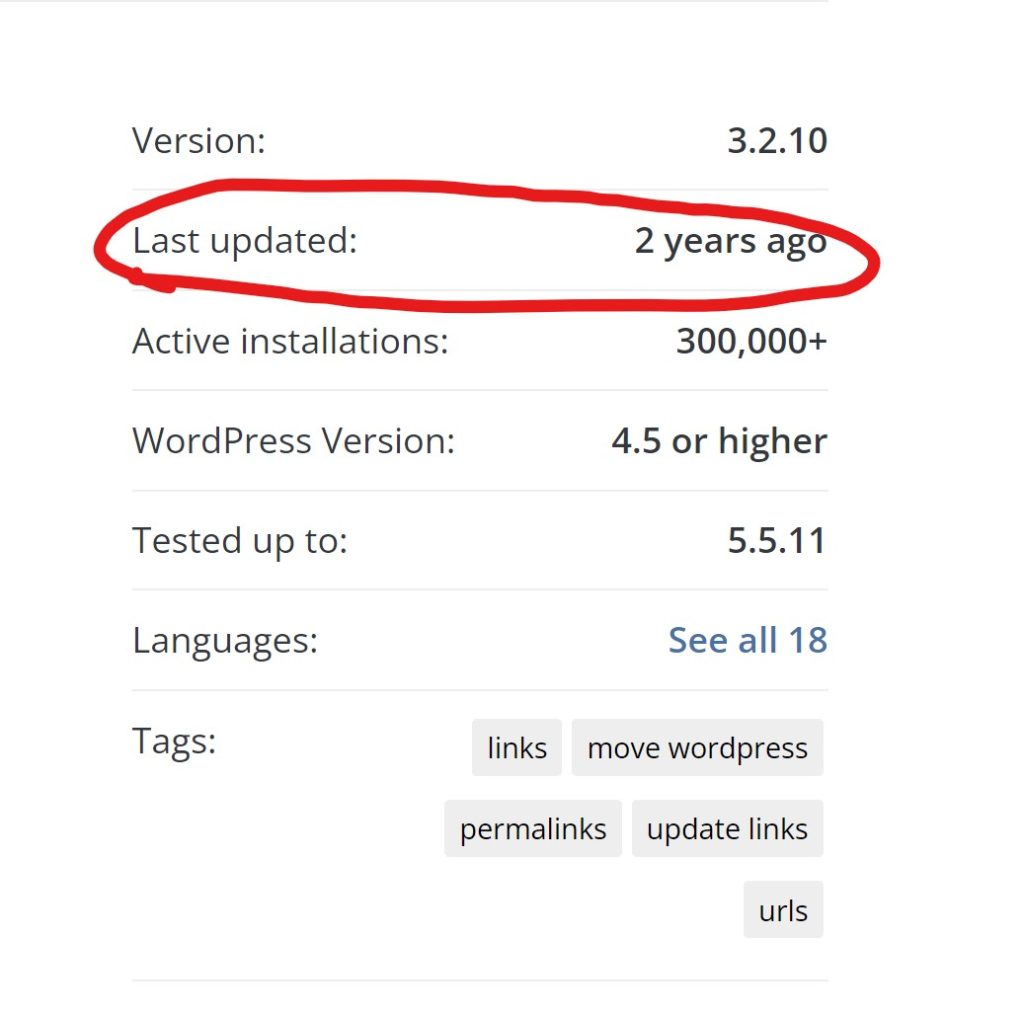Open the See all 18 languages link
Viewport: 1024px width, 1017px height.
tap(748, 640)
